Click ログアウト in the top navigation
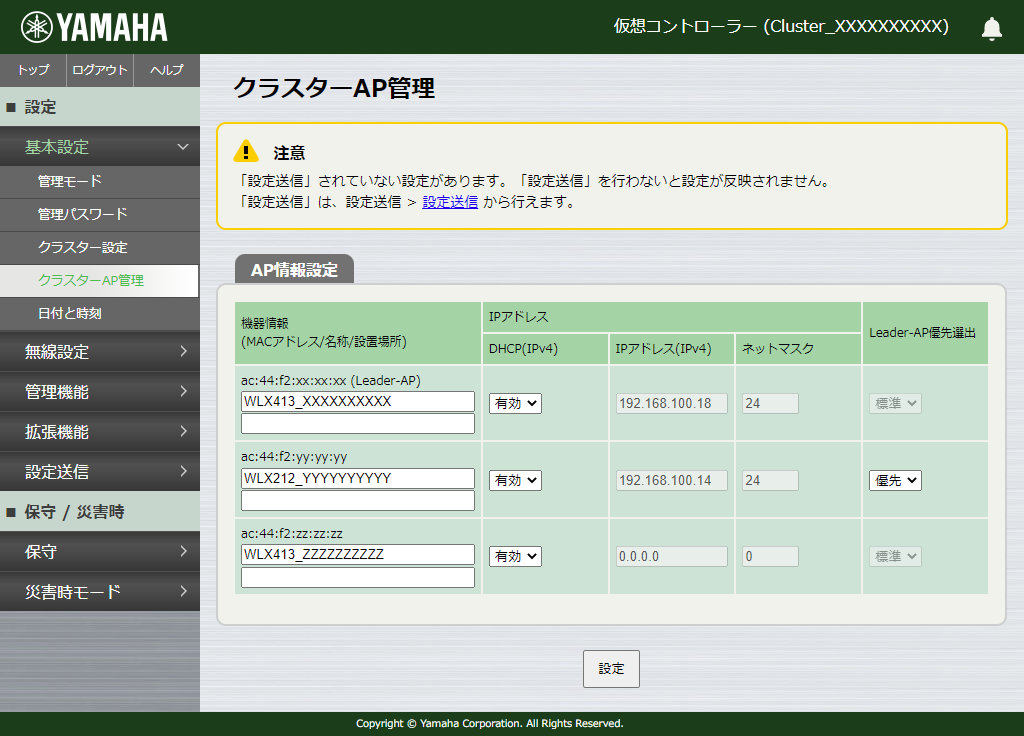This screenshot has height=736, width=1024. [99, 70]
